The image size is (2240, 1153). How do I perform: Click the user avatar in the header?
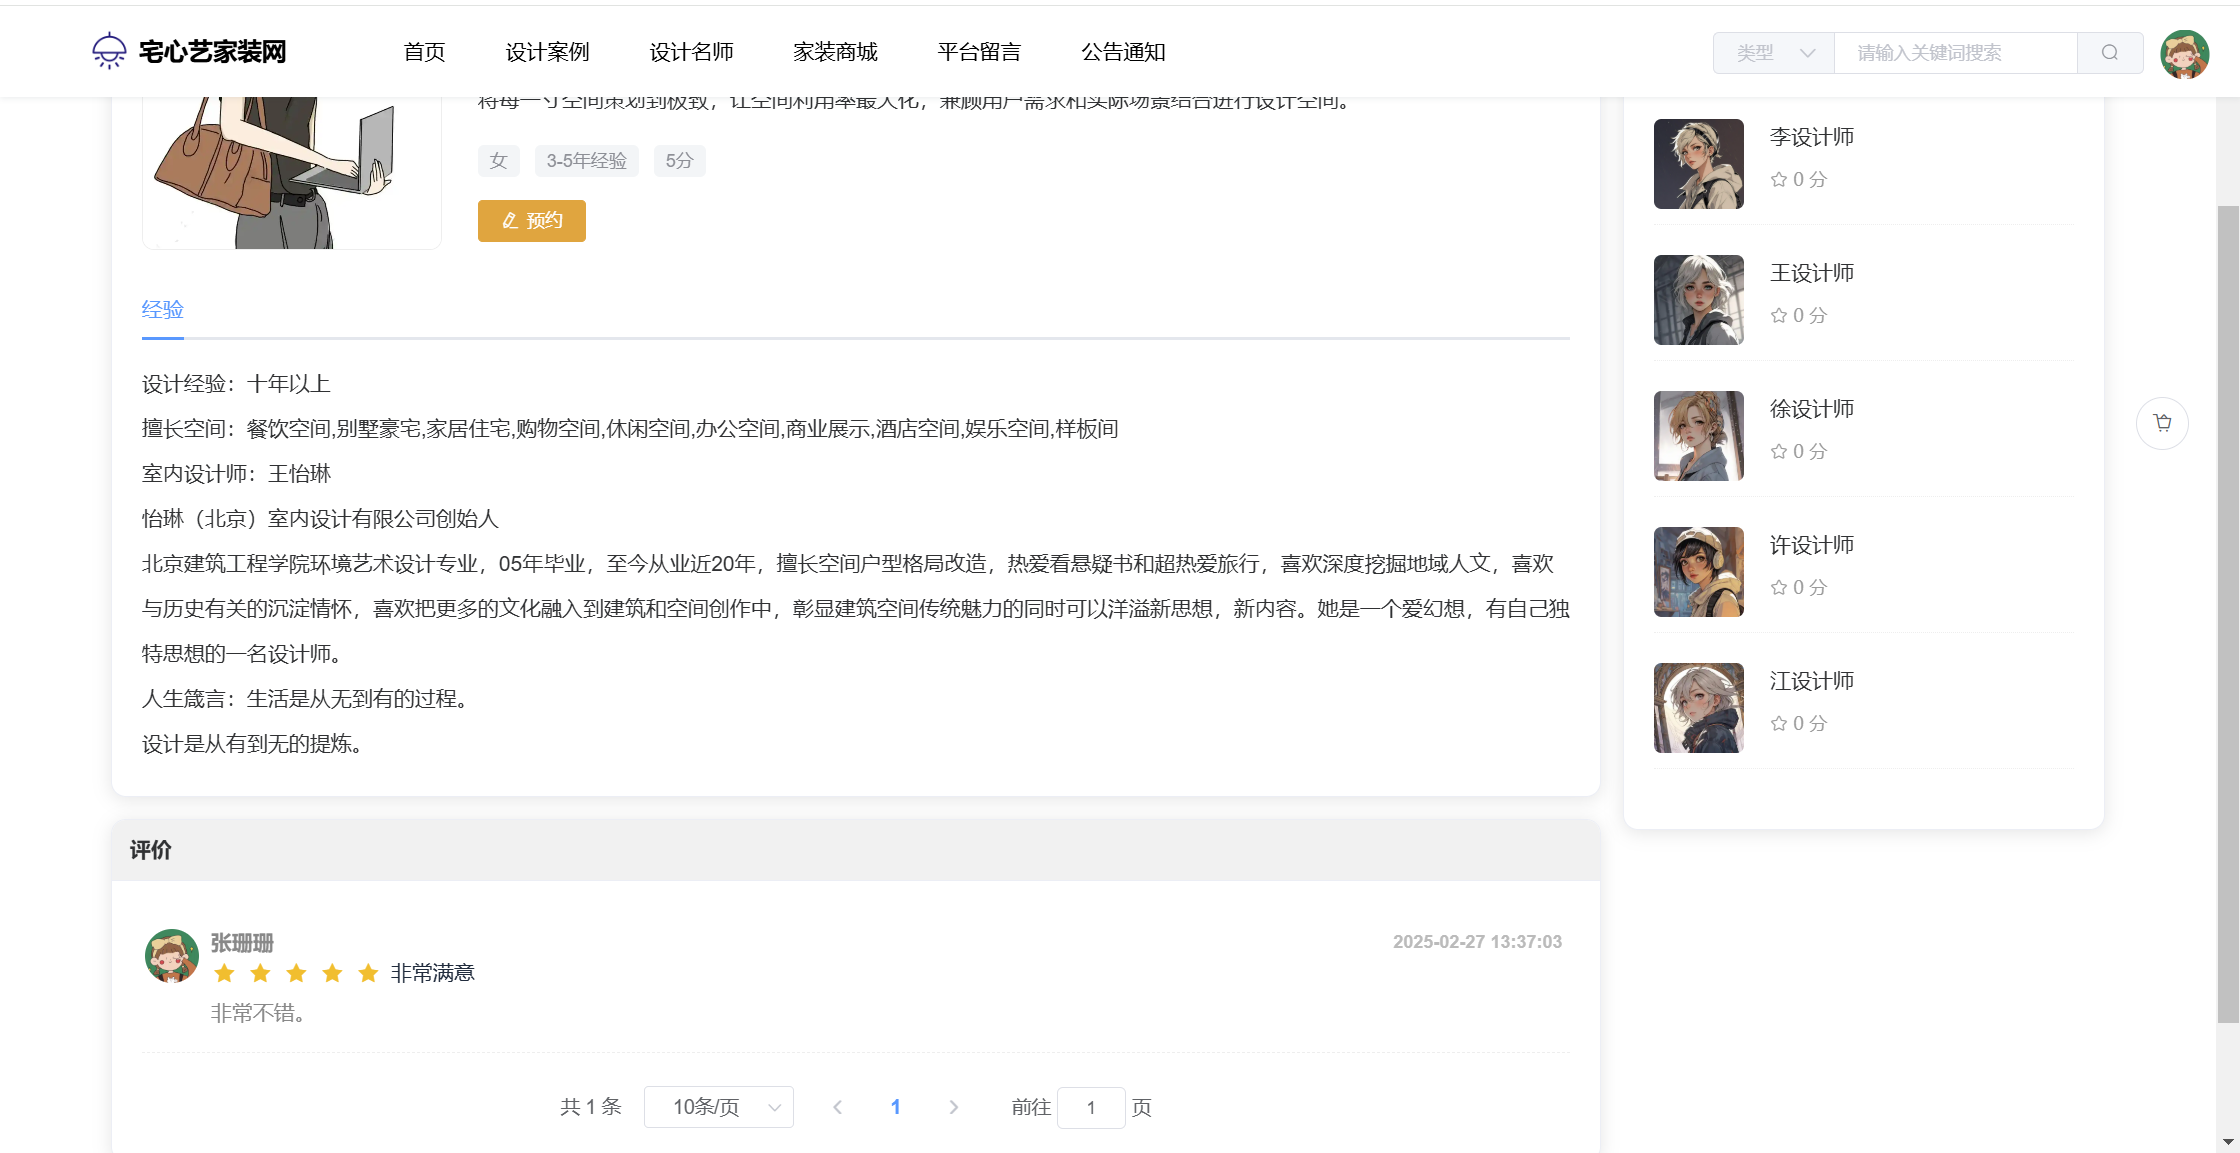[2184, 53]
